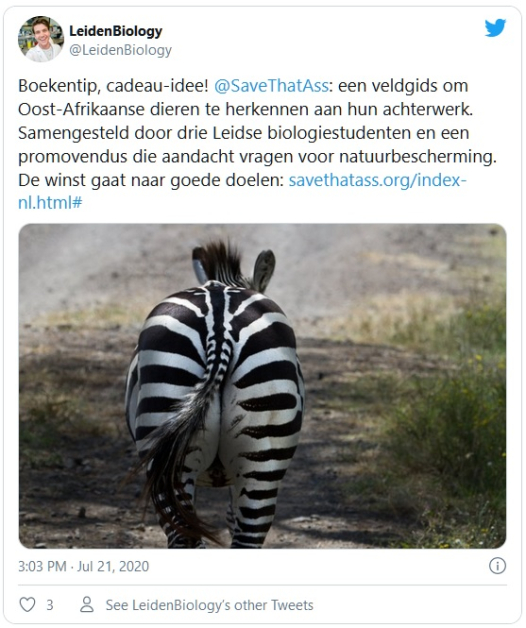Click the person silhouette icon

click(87, 604)
